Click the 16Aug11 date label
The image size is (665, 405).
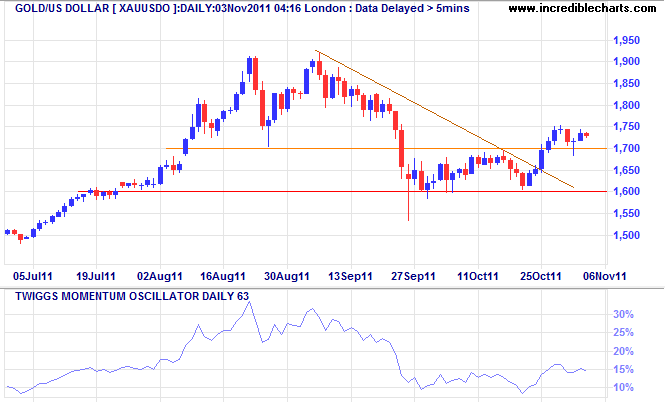click(223, 277)
